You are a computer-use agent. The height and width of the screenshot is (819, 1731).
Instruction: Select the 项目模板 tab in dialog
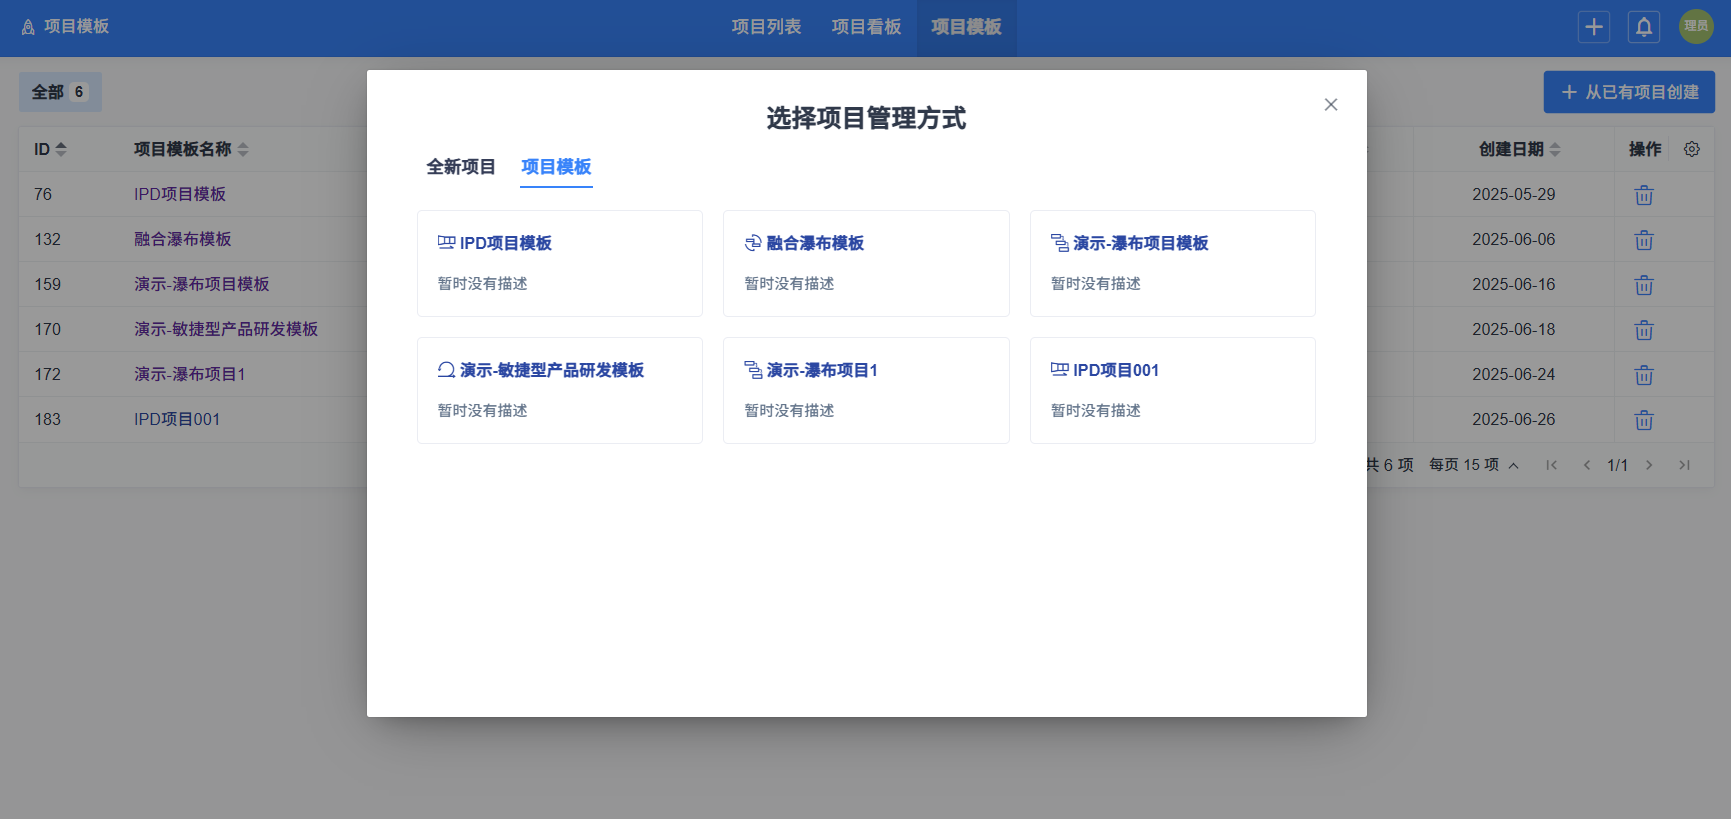pyautogui.click(x=556, y=167)
